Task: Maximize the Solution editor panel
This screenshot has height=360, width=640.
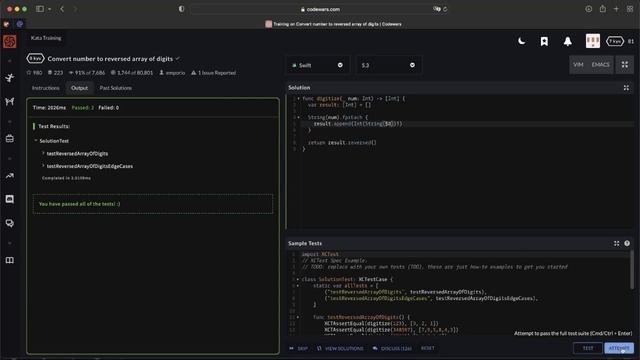Action: click(x=626, y=88)
